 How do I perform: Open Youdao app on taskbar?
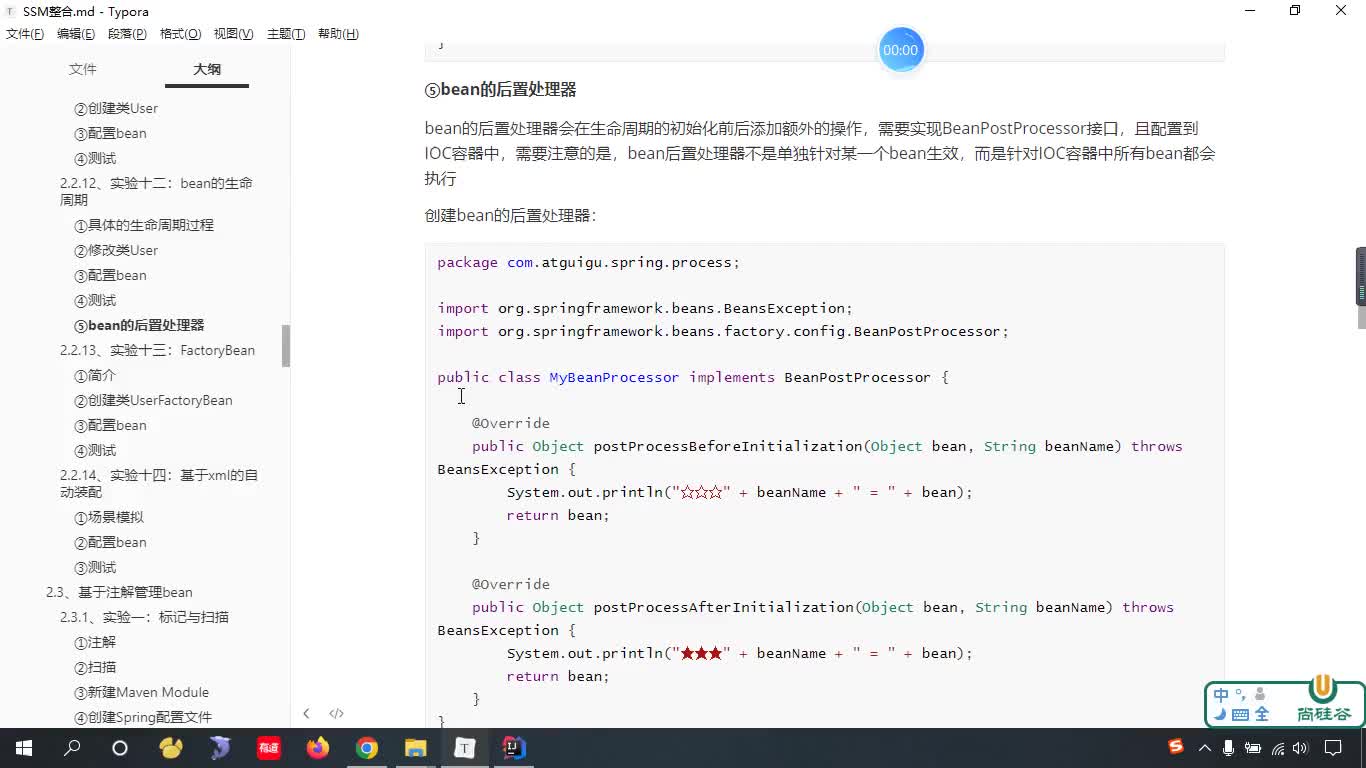pyautogui.click(x=269, y=748)
